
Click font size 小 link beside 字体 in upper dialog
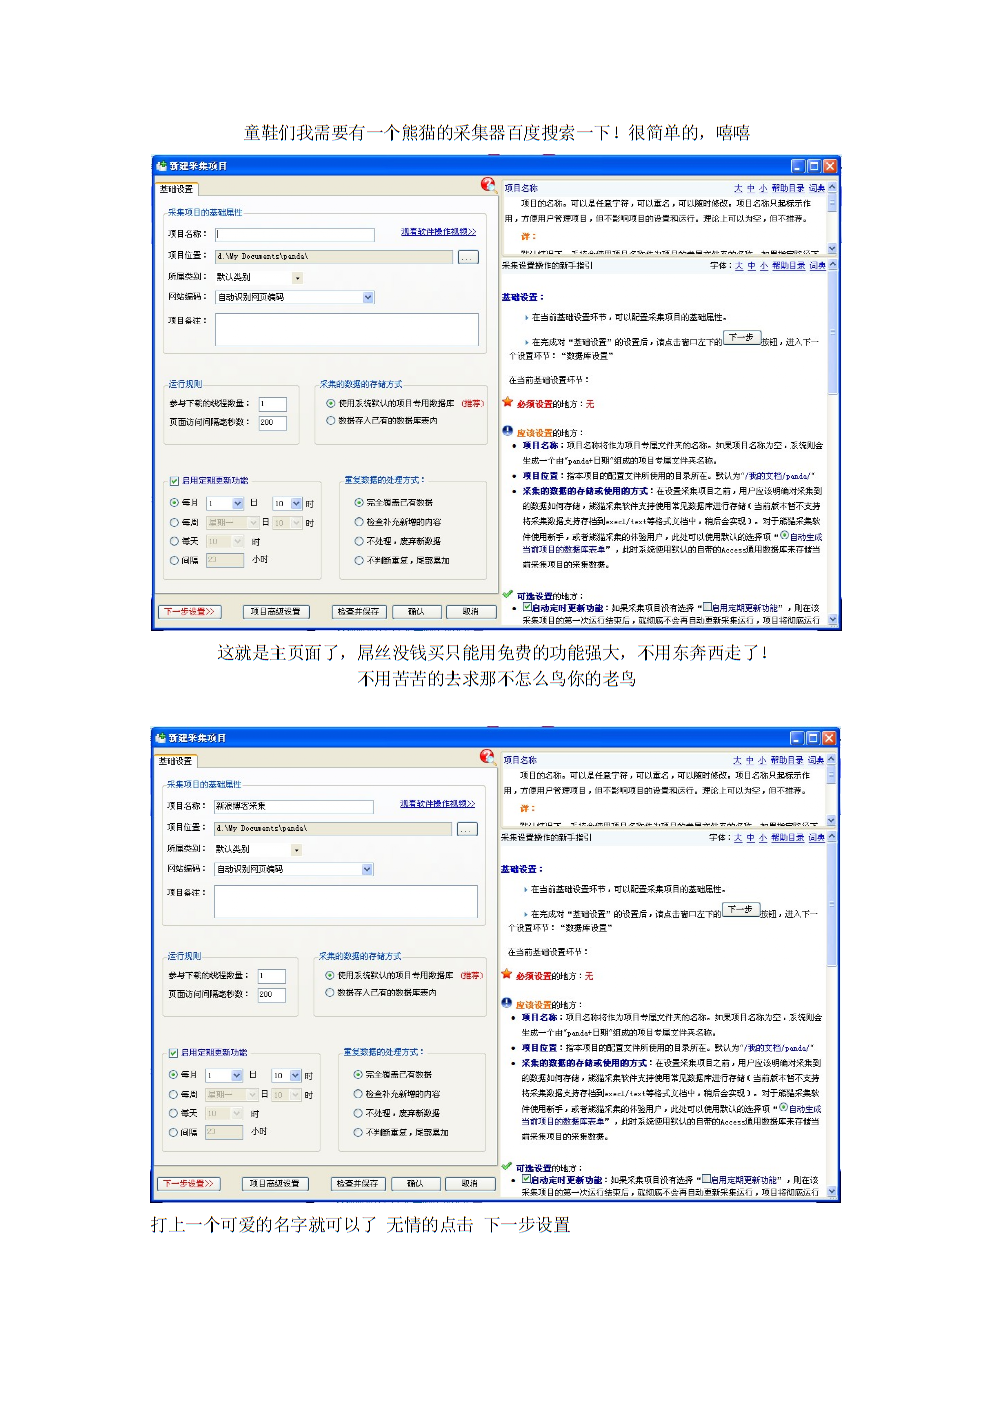pos(764,266)
